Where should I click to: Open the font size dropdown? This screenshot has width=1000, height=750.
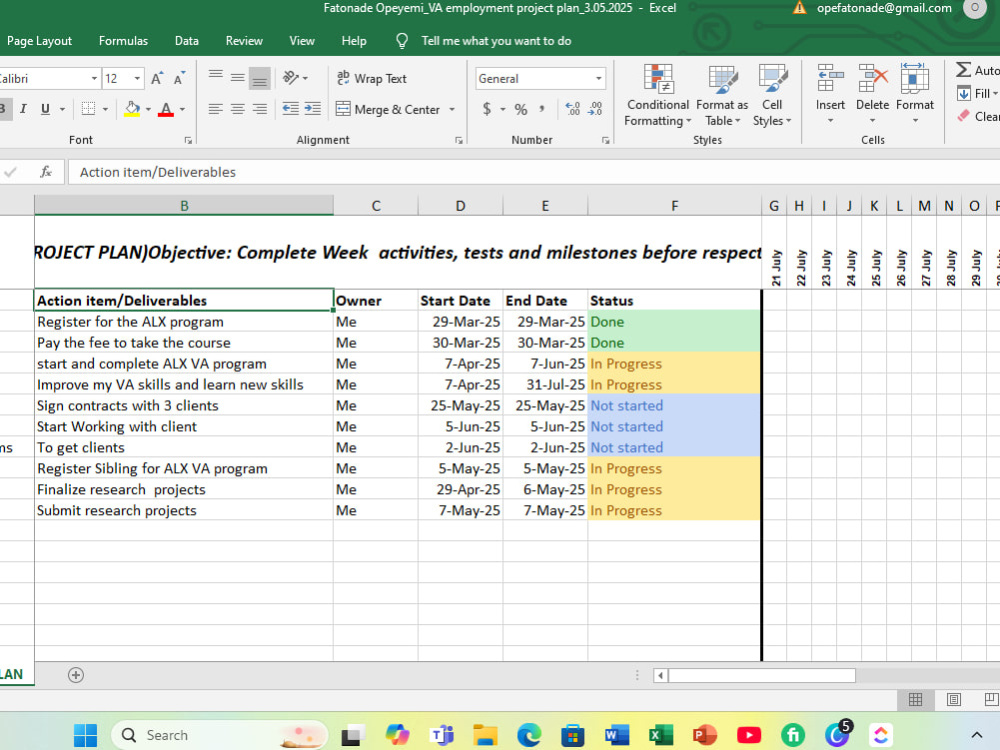click(x=137, y=78)
